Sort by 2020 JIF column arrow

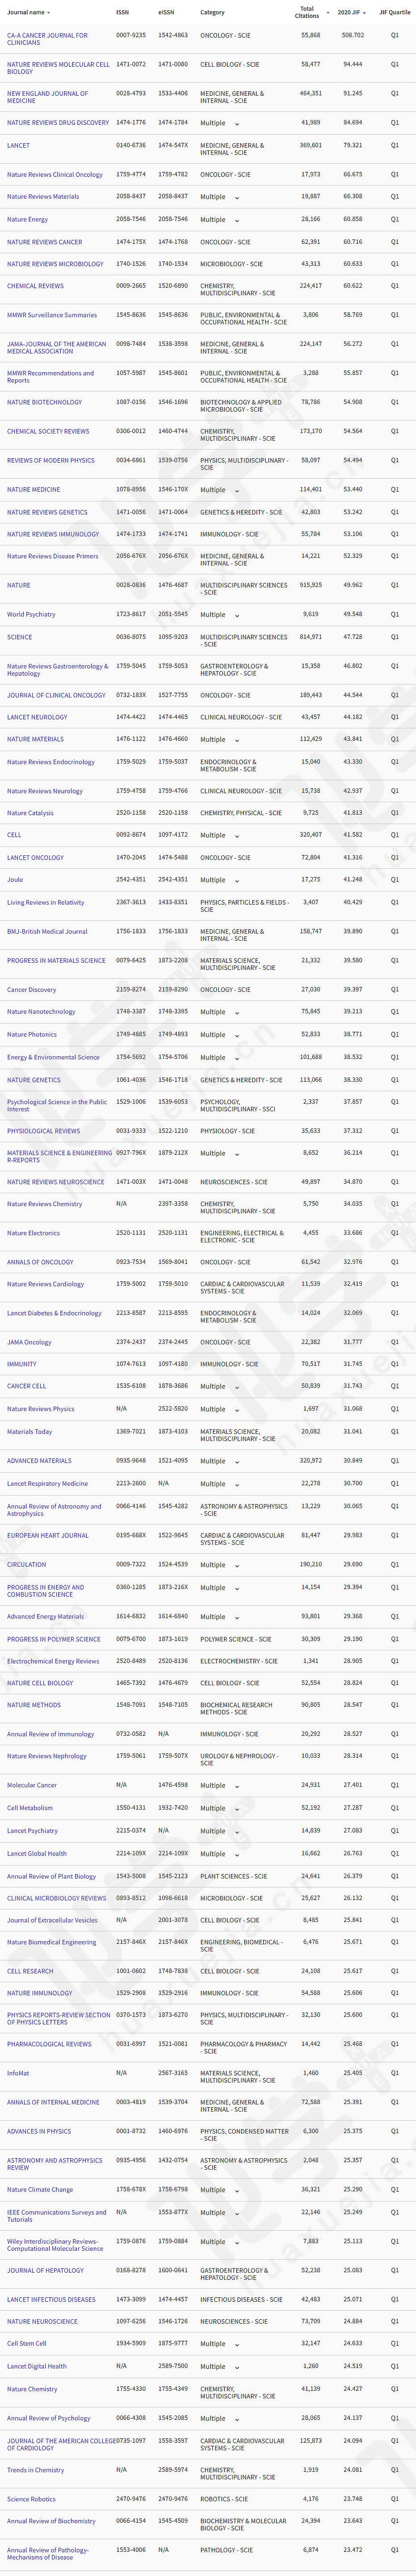pyautogui.click(x=364, y=13)
